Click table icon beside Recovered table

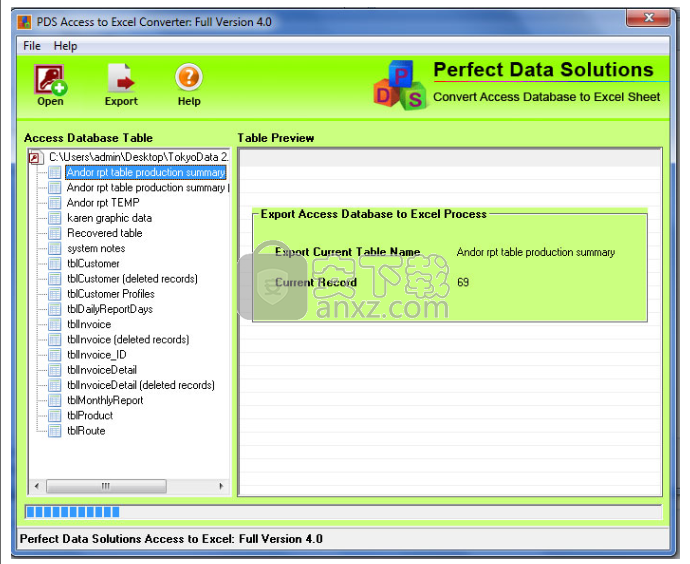click(55, 233)
